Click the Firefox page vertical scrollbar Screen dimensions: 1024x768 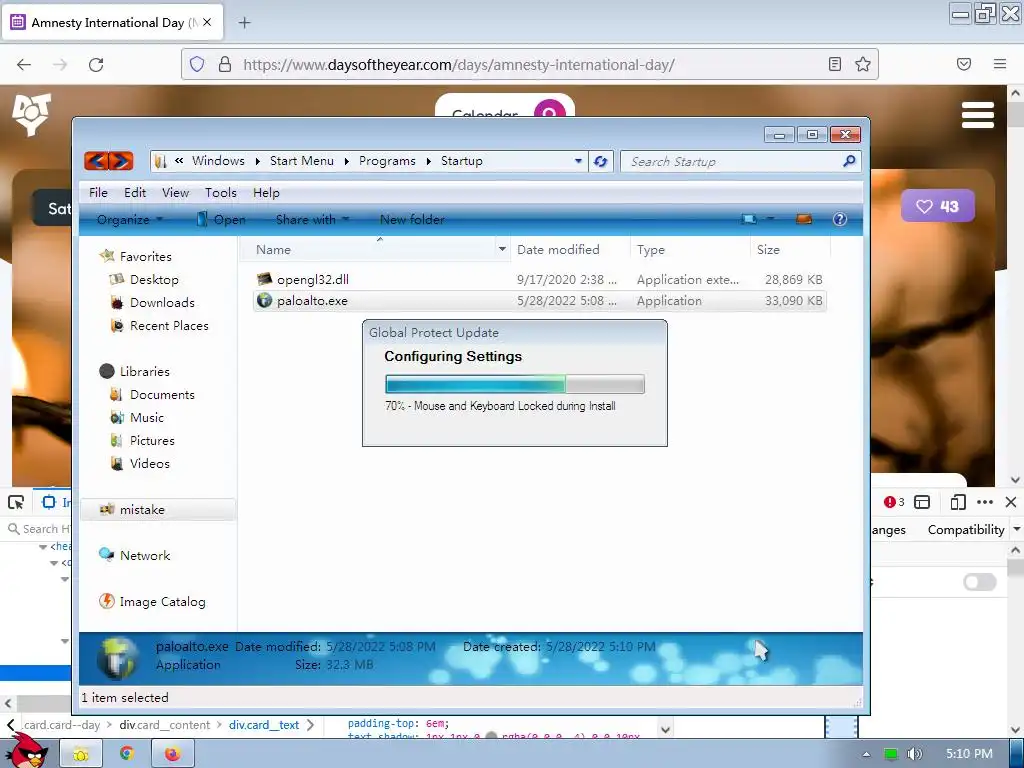[1015, 286]
